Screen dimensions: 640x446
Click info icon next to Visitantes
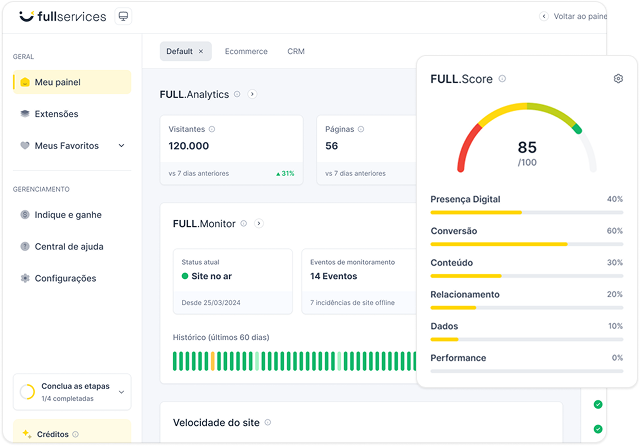(x=212, y=129)
